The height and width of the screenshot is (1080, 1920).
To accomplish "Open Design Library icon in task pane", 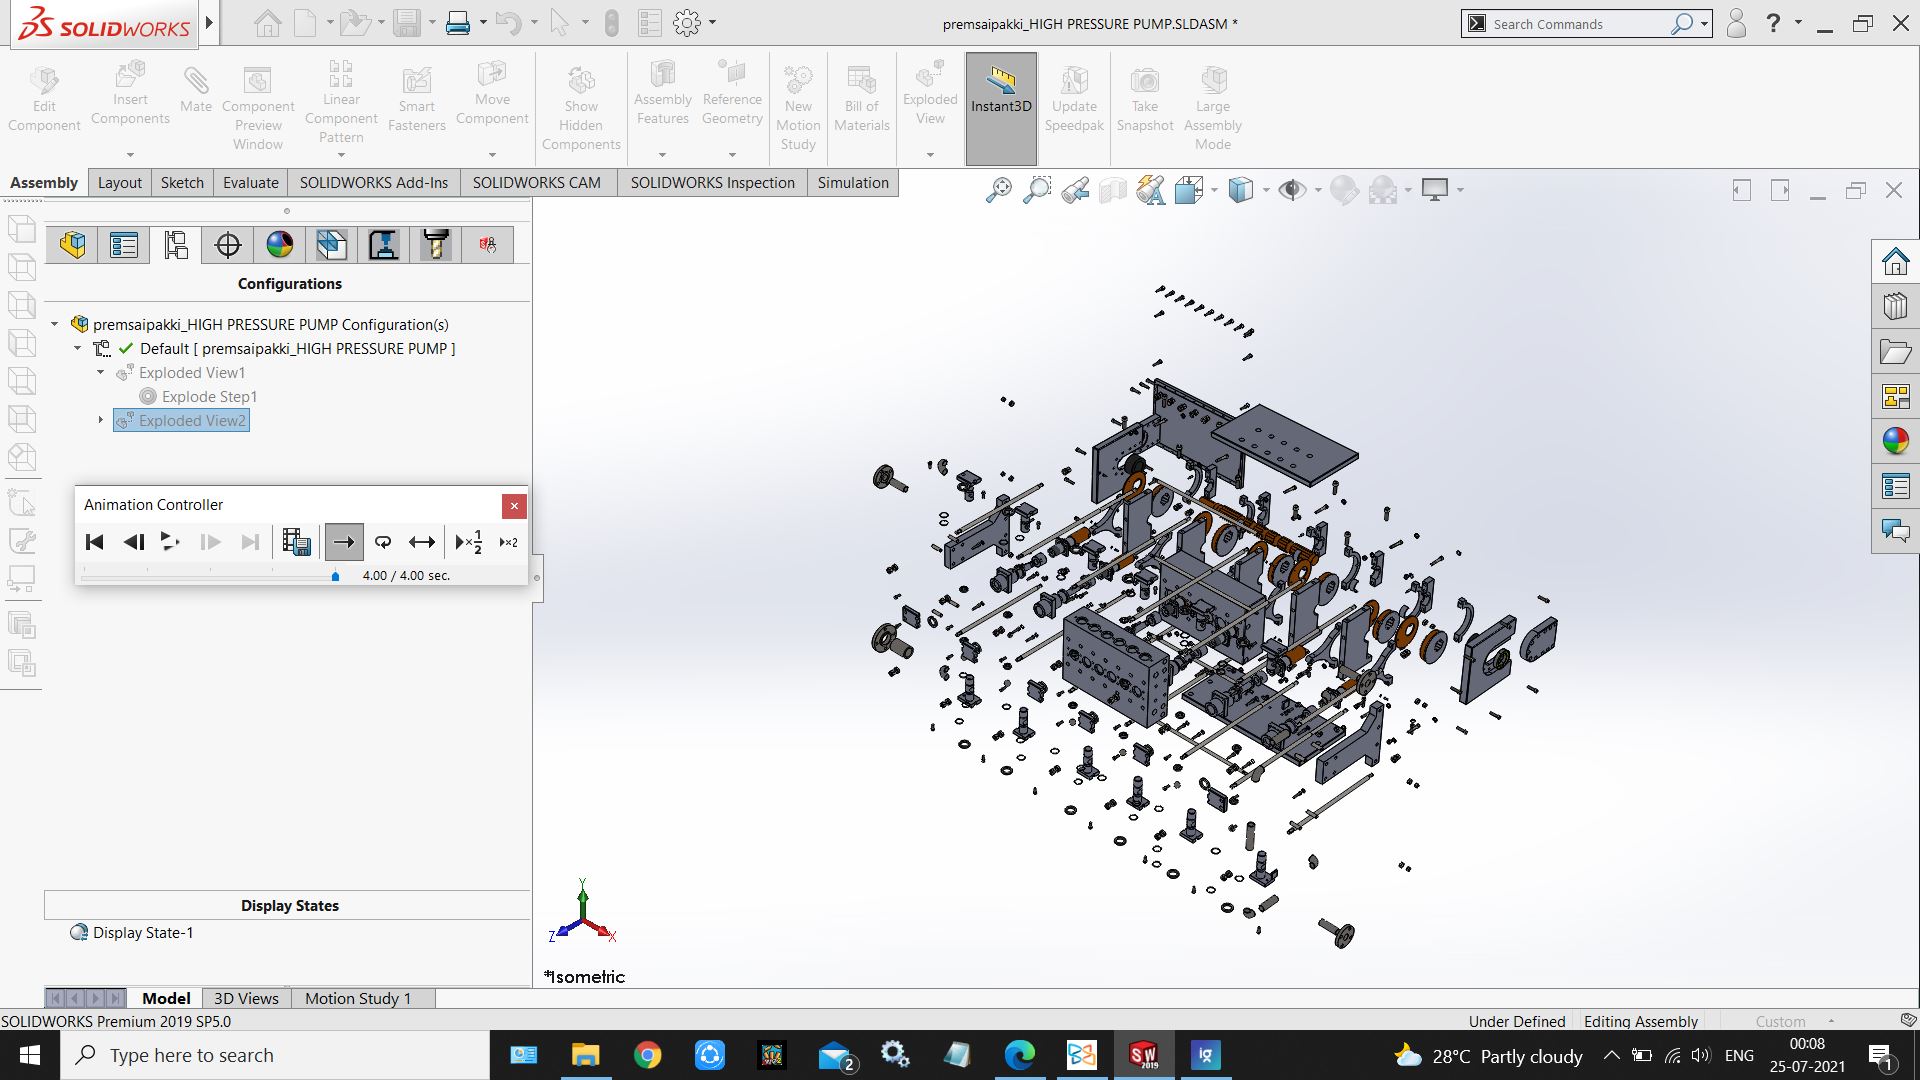I will (1895, 306).
